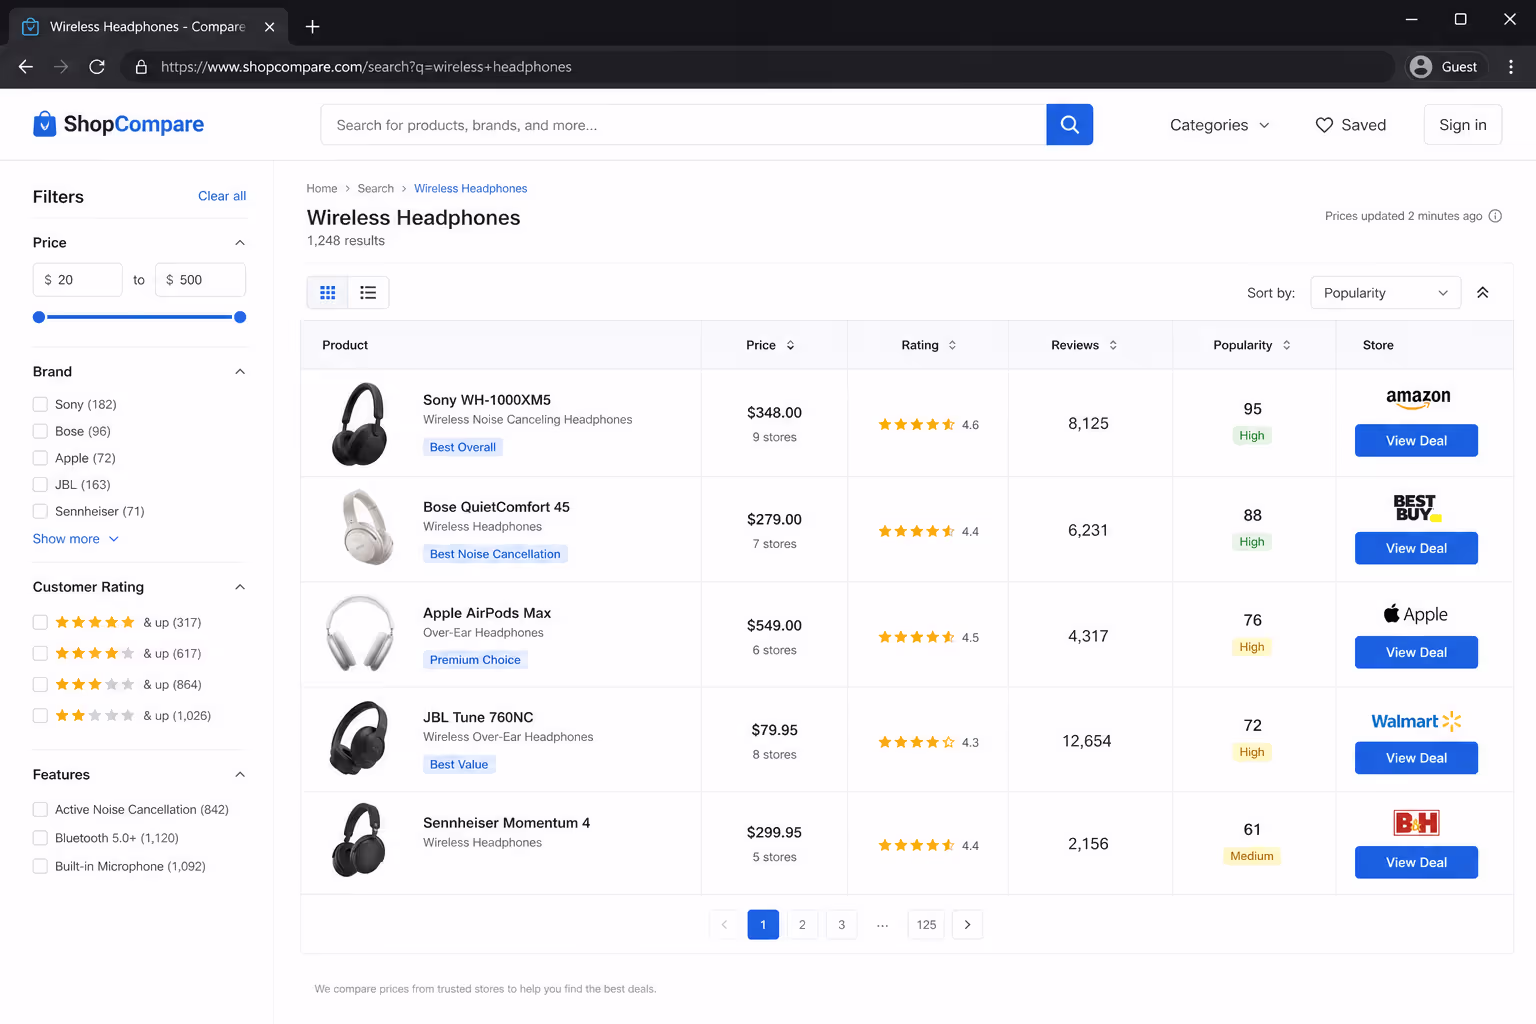Sort by Popularity column arrows
Image resolution: width=1536 pixels, height=1024 pixels.
click(1286, 345)
